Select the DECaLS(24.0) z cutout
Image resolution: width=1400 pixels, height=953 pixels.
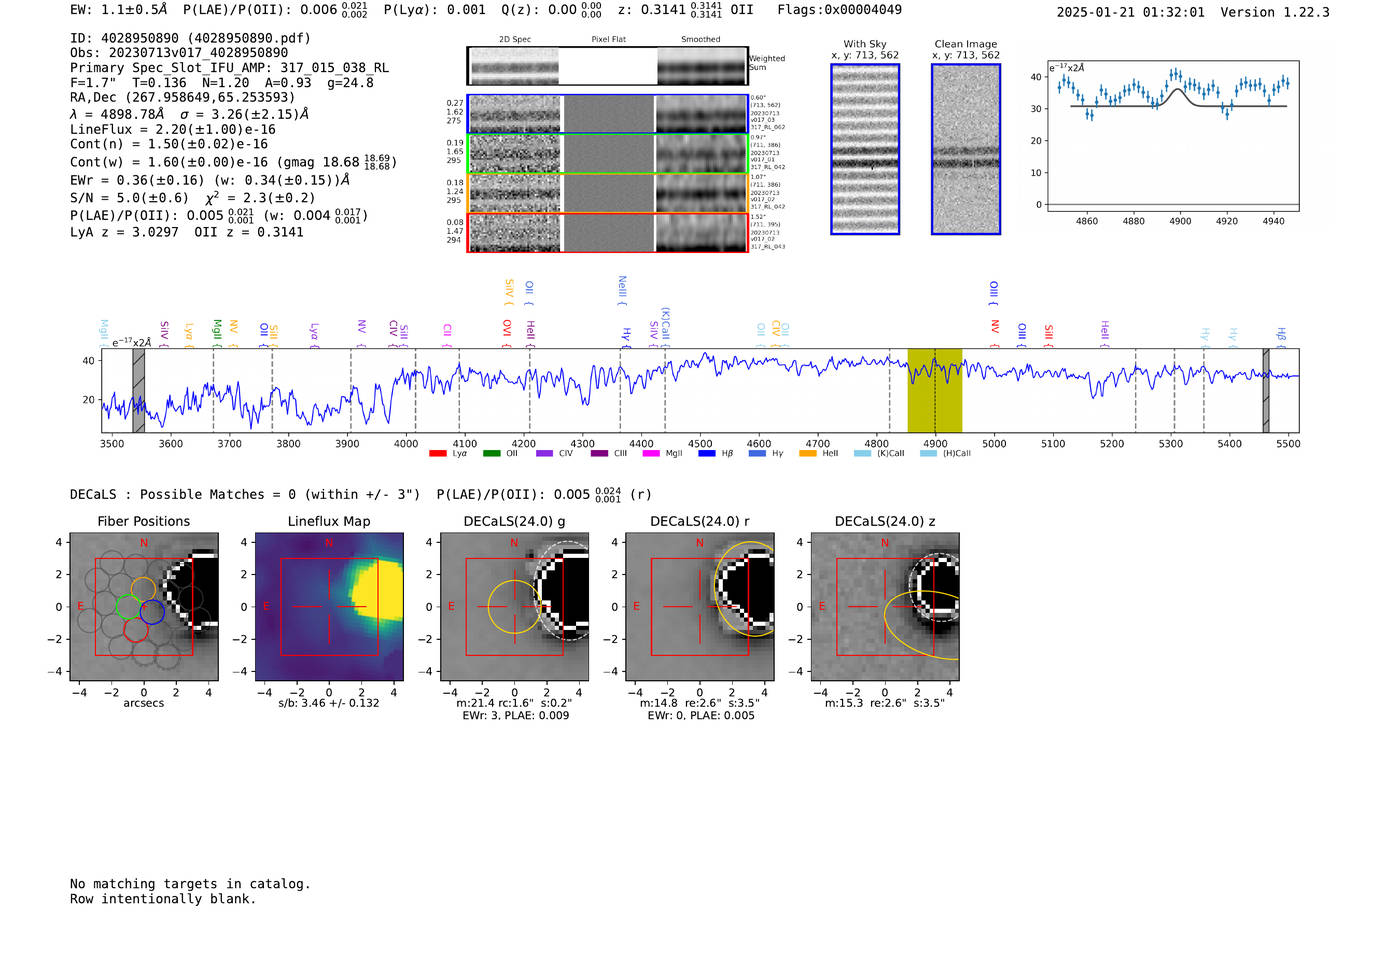click(885, 607)
